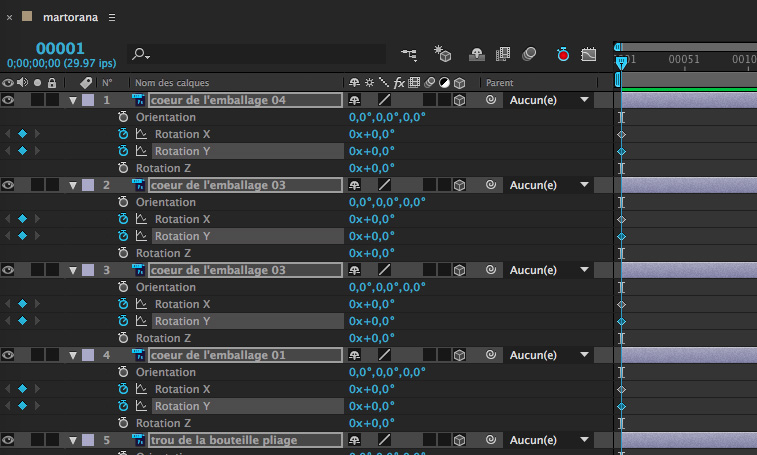Collapse layer 1 properties triangle
This screenshot has width=757, height=455.
click(x=73, y=101)
